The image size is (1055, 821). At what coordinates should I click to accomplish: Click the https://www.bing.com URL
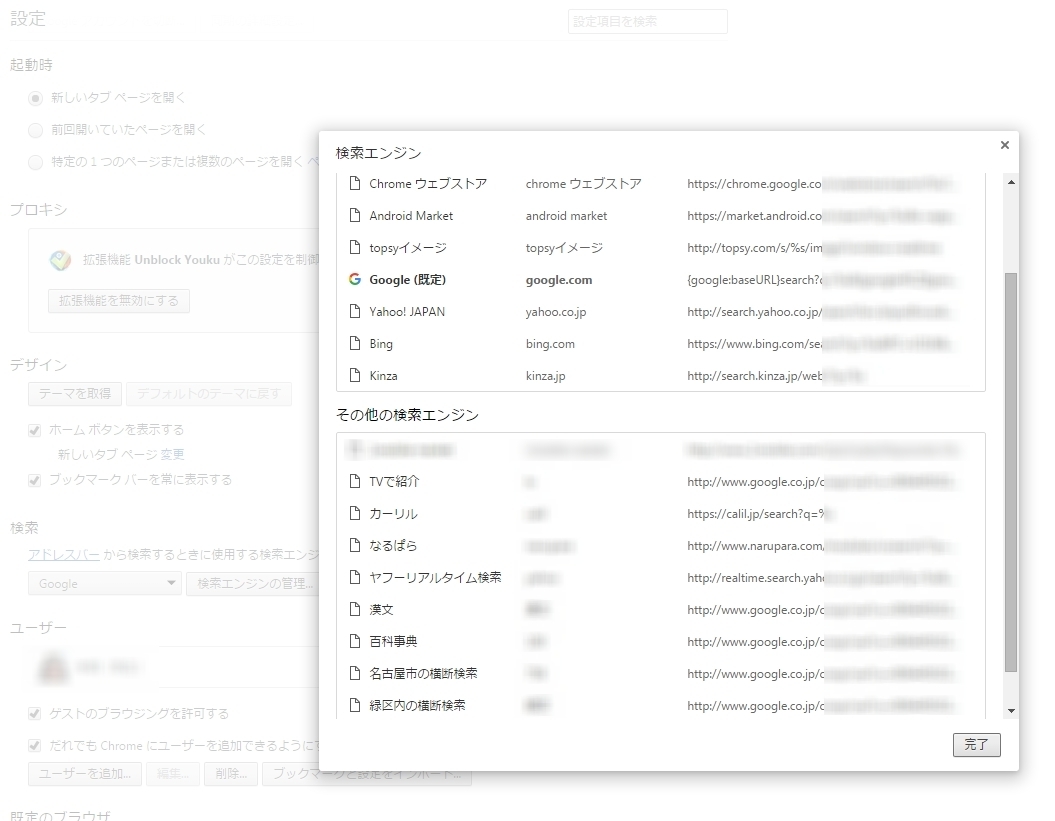click(x=754, y=344)
